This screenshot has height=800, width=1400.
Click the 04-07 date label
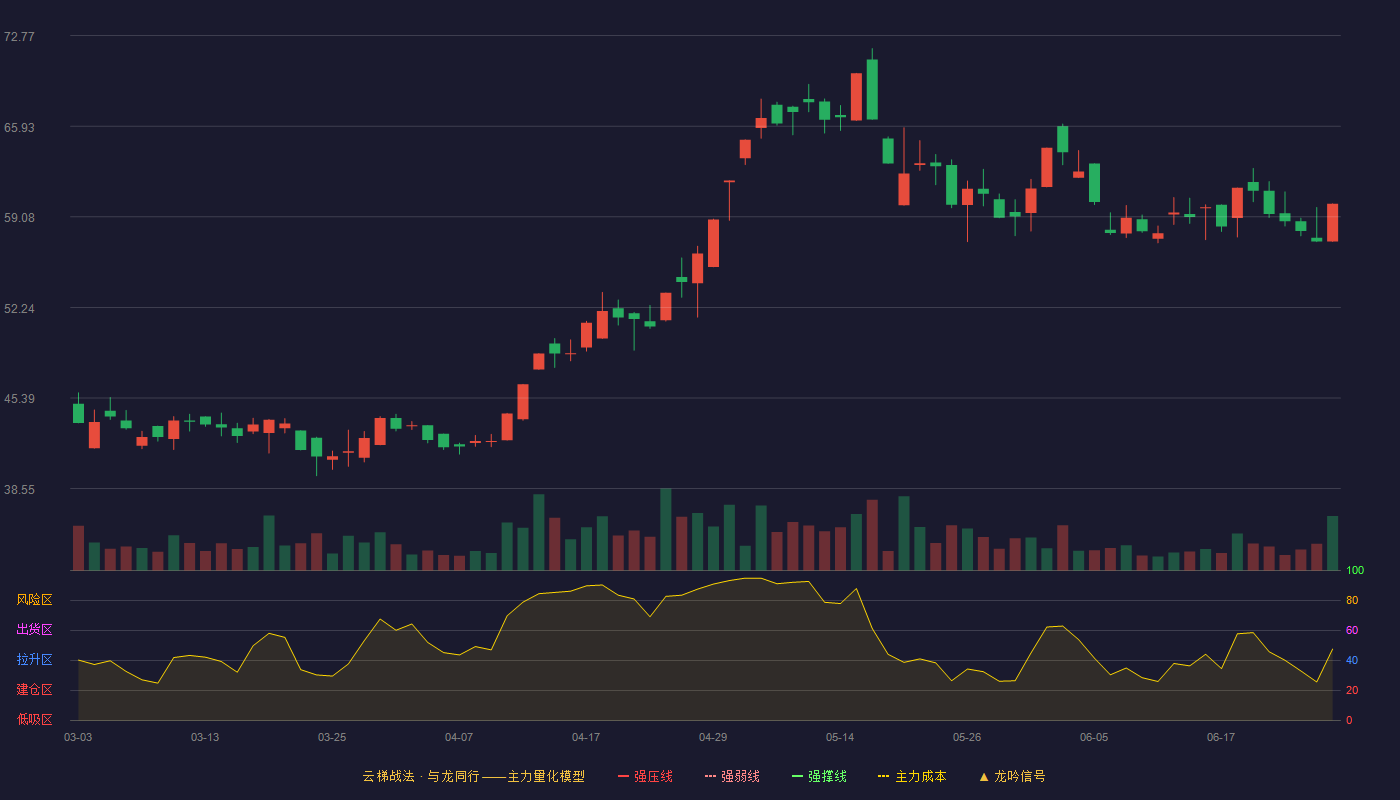pos(459,737)
